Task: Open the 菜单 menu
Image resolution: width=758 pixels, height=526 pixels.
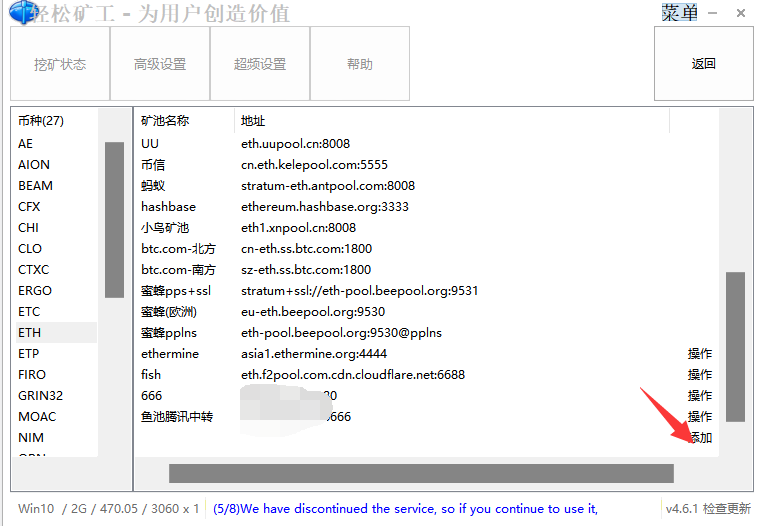Action: tap(679, 13)
